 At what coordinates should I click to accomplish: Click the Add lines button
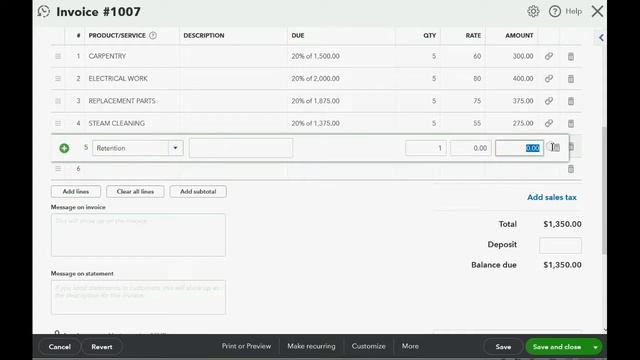click(76, 191)
